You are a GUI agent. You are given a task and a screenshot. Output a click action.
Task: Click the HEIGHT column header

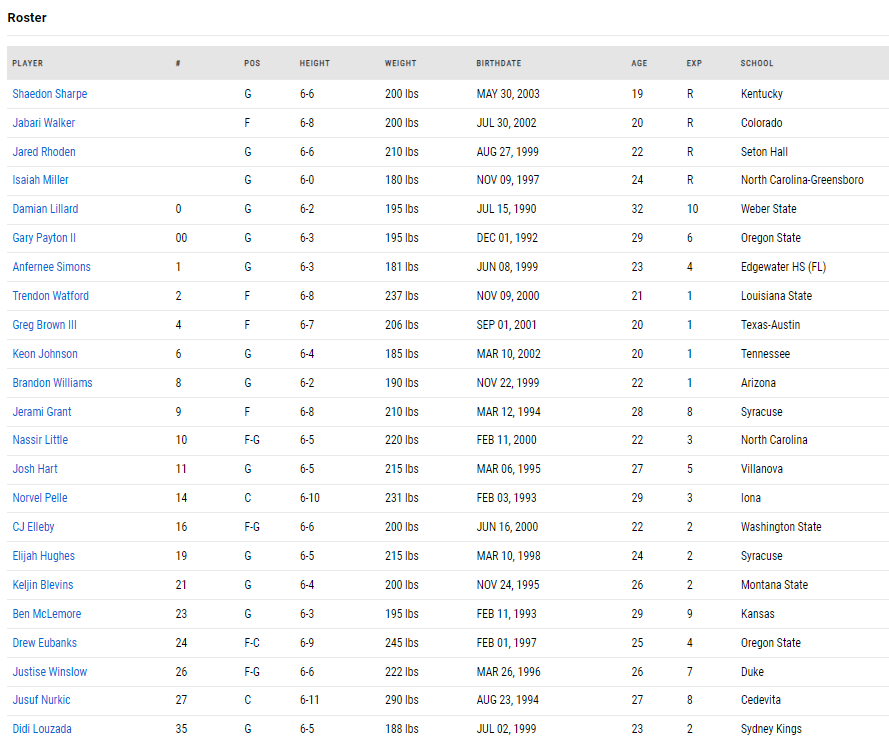(x=315, y=63)
